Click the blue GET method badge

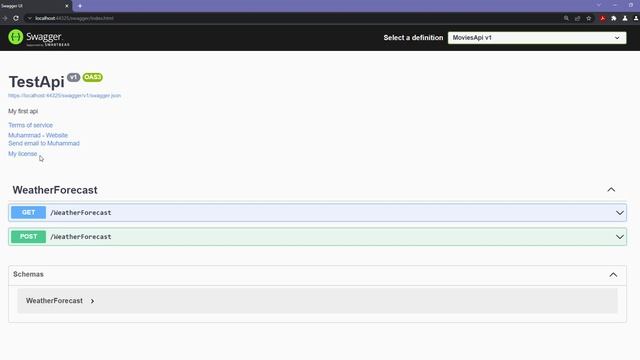coord(28,213)
